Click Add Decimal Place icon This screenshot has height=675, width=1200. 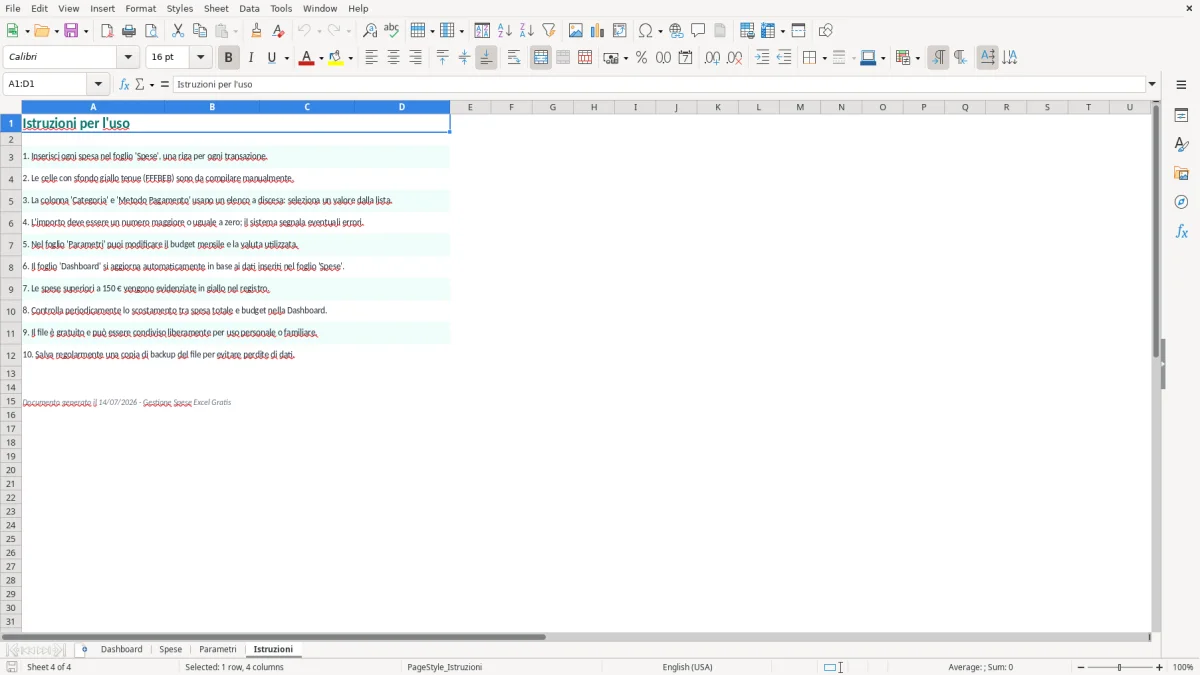point(712,58)
